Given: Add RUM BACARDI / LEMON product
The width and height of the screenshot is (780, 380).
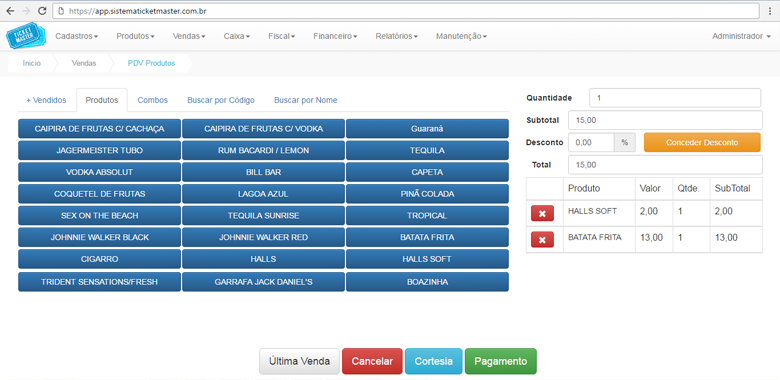Looking at the screenshot, I should coord(264,150).
